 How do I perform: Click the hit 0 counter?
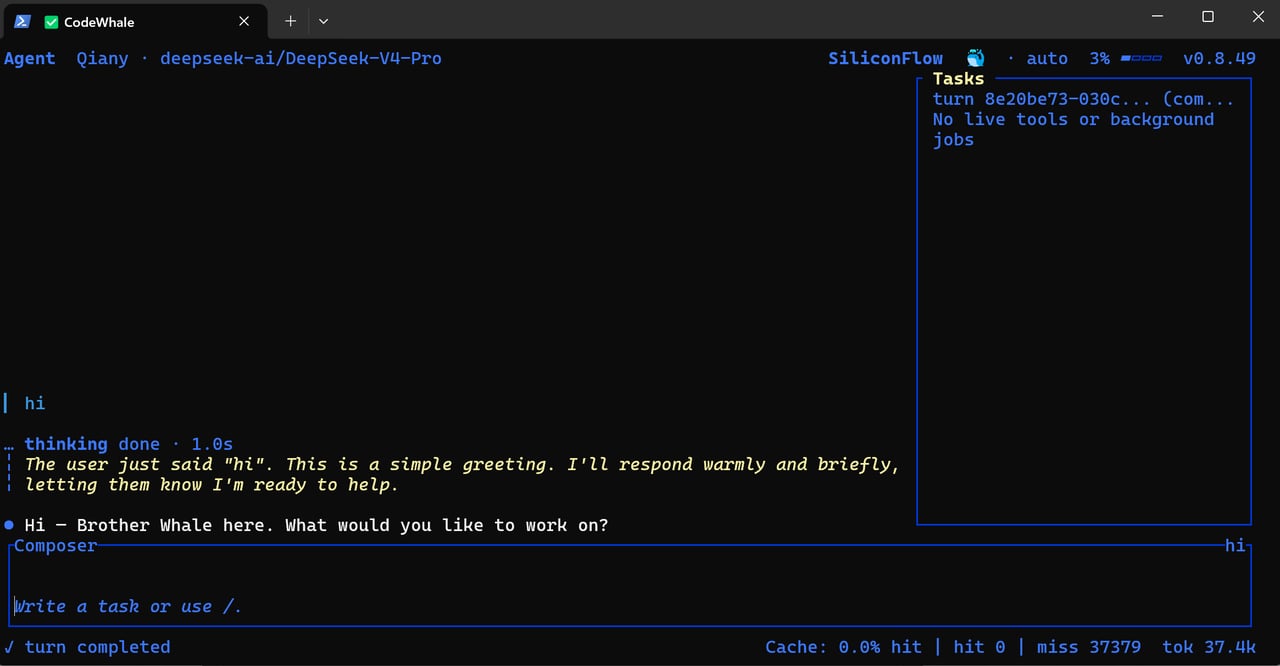(979, 647)
